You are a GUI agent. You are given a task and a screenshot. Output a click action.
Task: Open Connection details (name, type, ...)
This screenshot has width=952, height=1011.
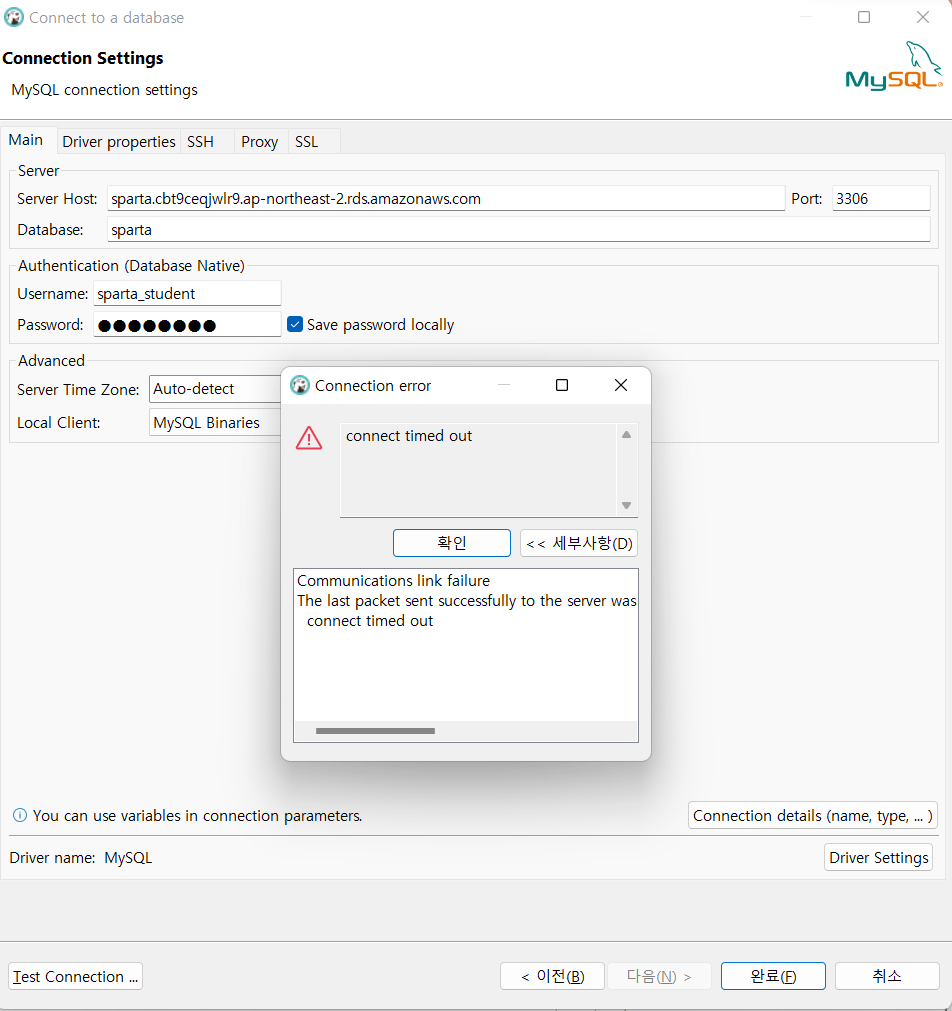coord(813,816)
